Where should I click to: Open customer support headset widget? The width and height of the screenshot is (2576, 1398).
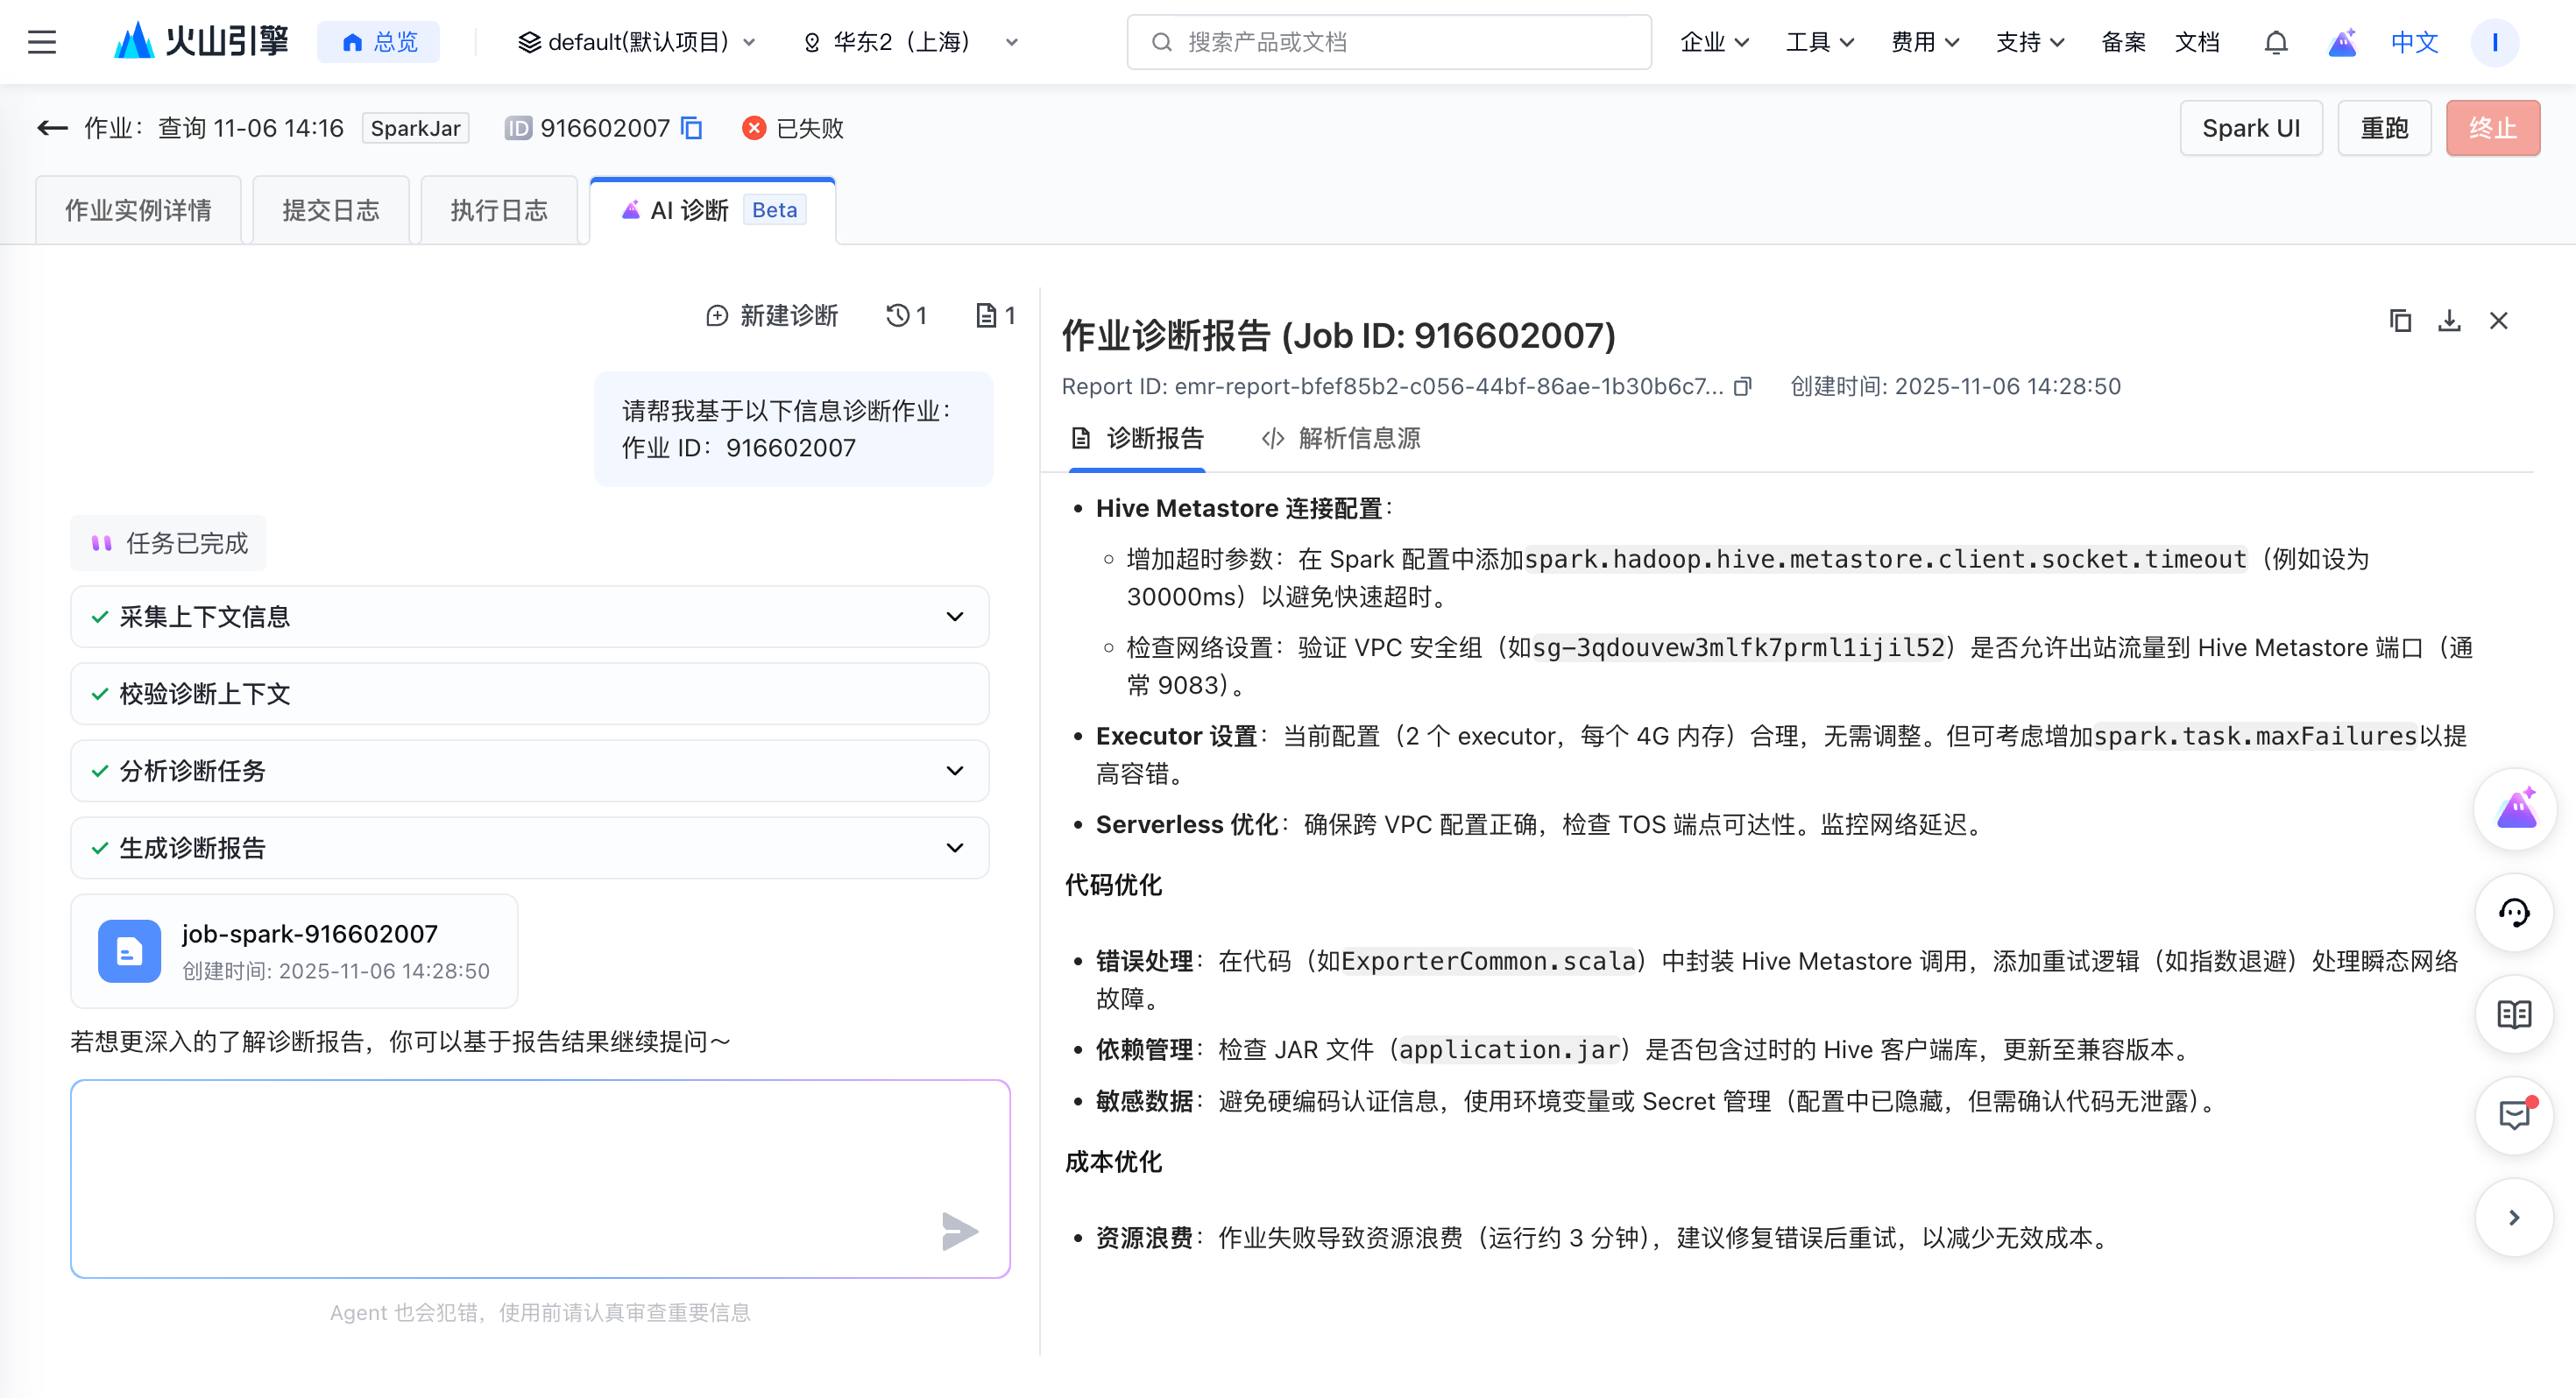coord(2513,912)
